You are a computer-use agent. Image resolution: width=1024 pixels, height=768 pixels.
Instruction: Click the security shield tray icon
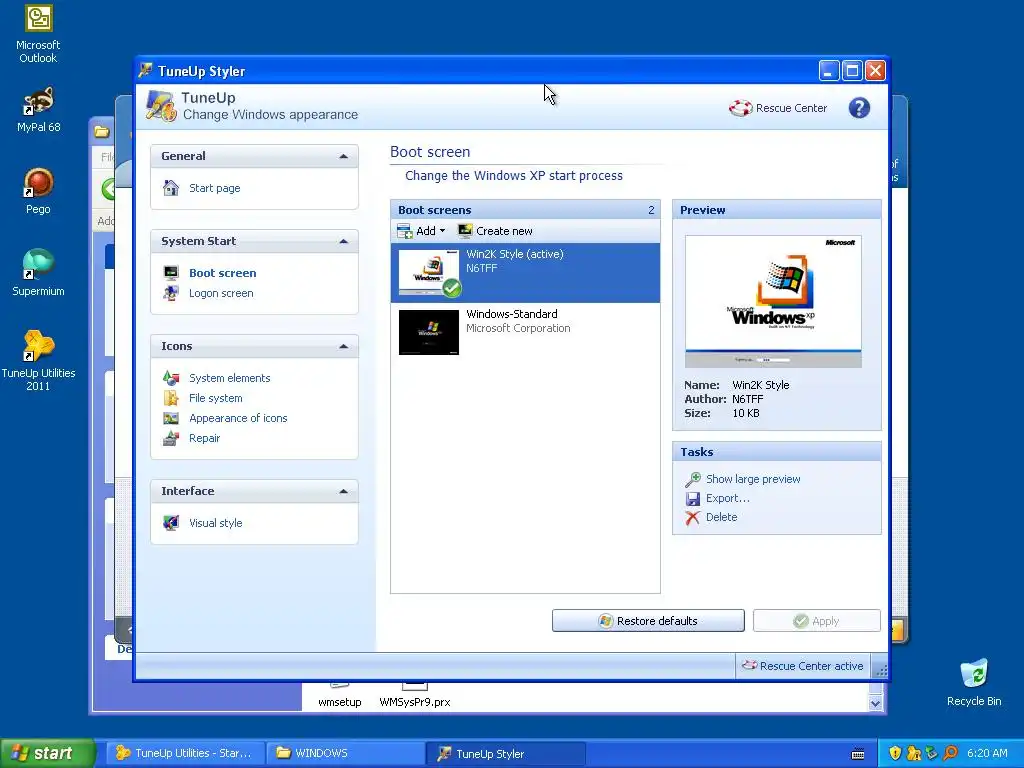click(895, 753)
